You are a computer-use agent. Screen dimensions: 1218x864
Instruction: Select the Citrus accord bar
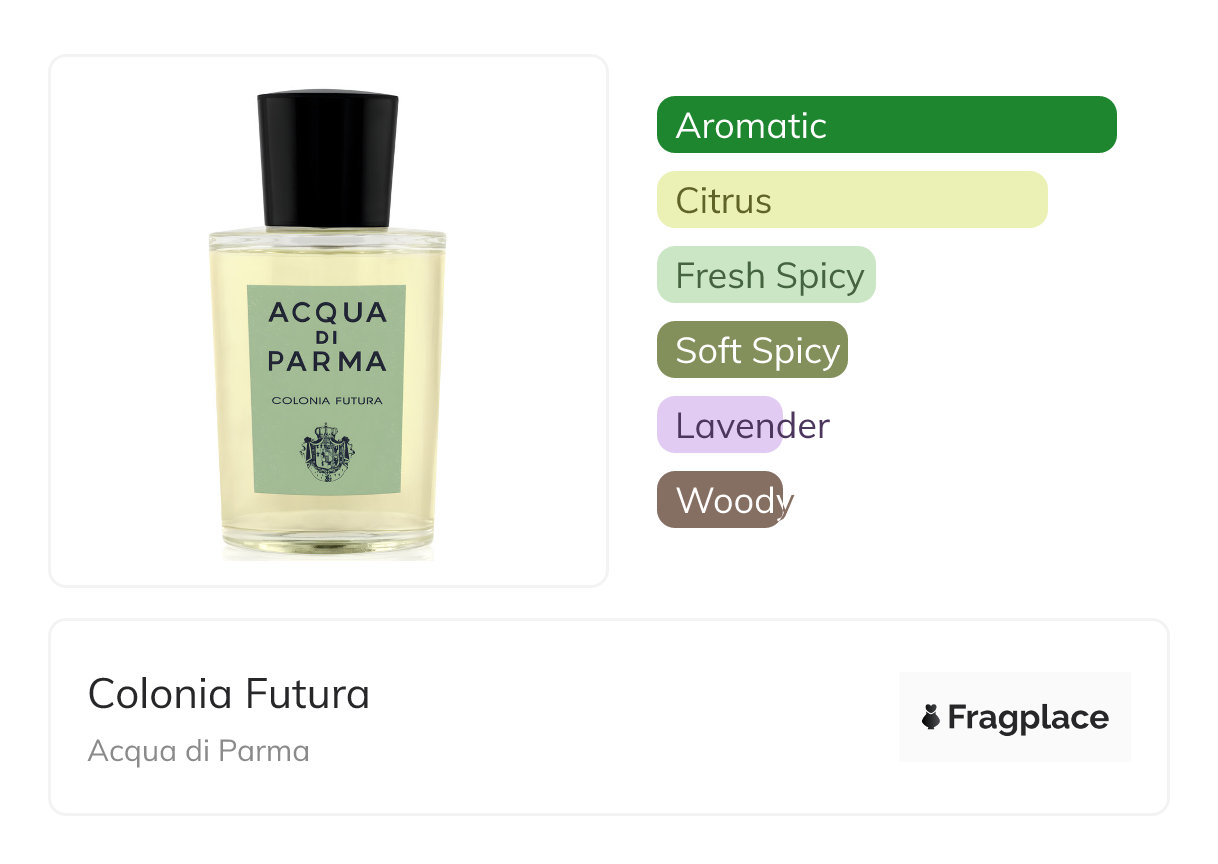(852, 200)
